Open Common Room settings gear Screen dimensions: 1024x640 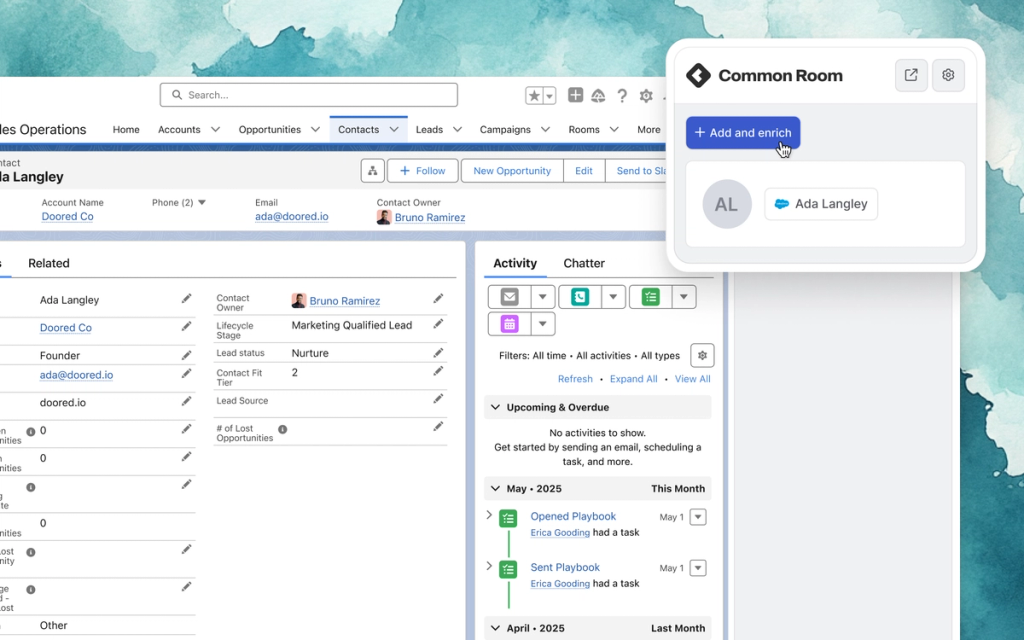[948, 75]
